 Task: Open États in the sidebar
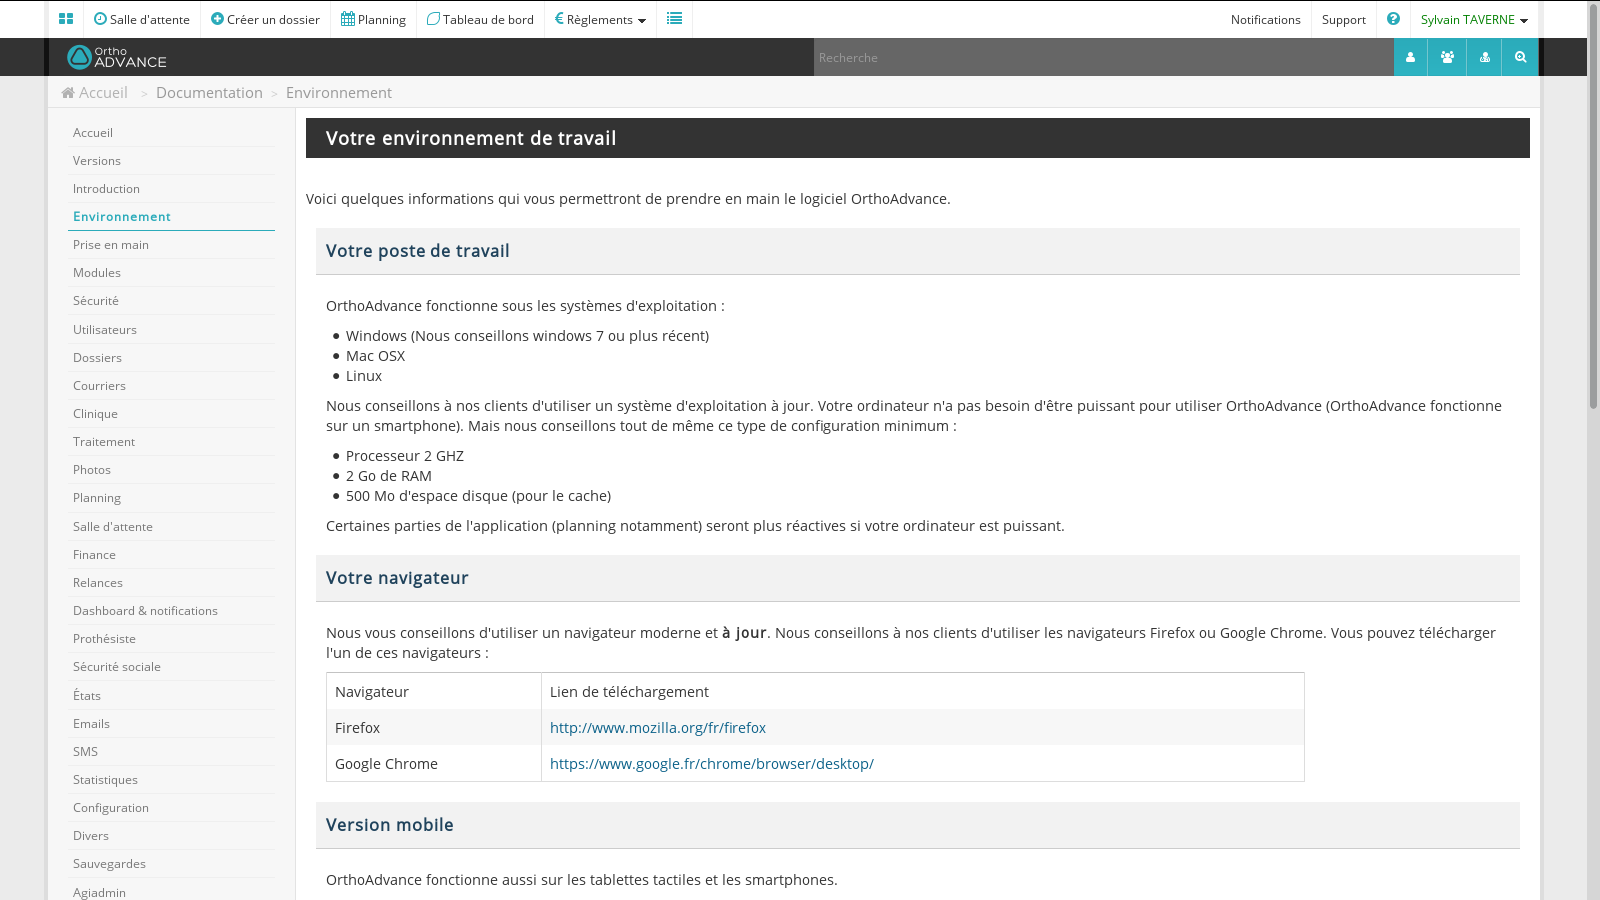pos(171,696)
